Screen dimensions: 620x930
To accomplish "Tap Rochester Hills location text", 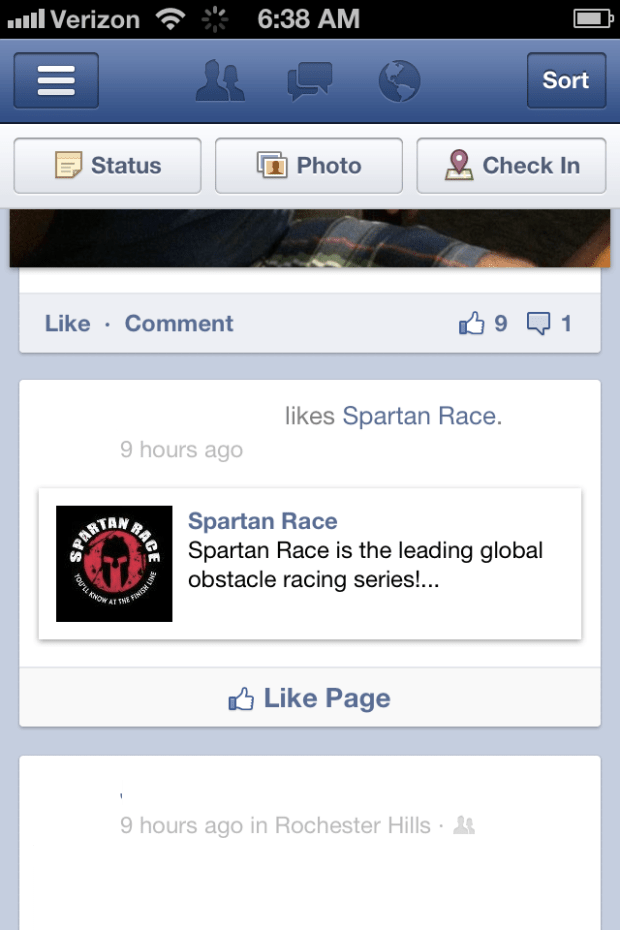I will 352,825.
